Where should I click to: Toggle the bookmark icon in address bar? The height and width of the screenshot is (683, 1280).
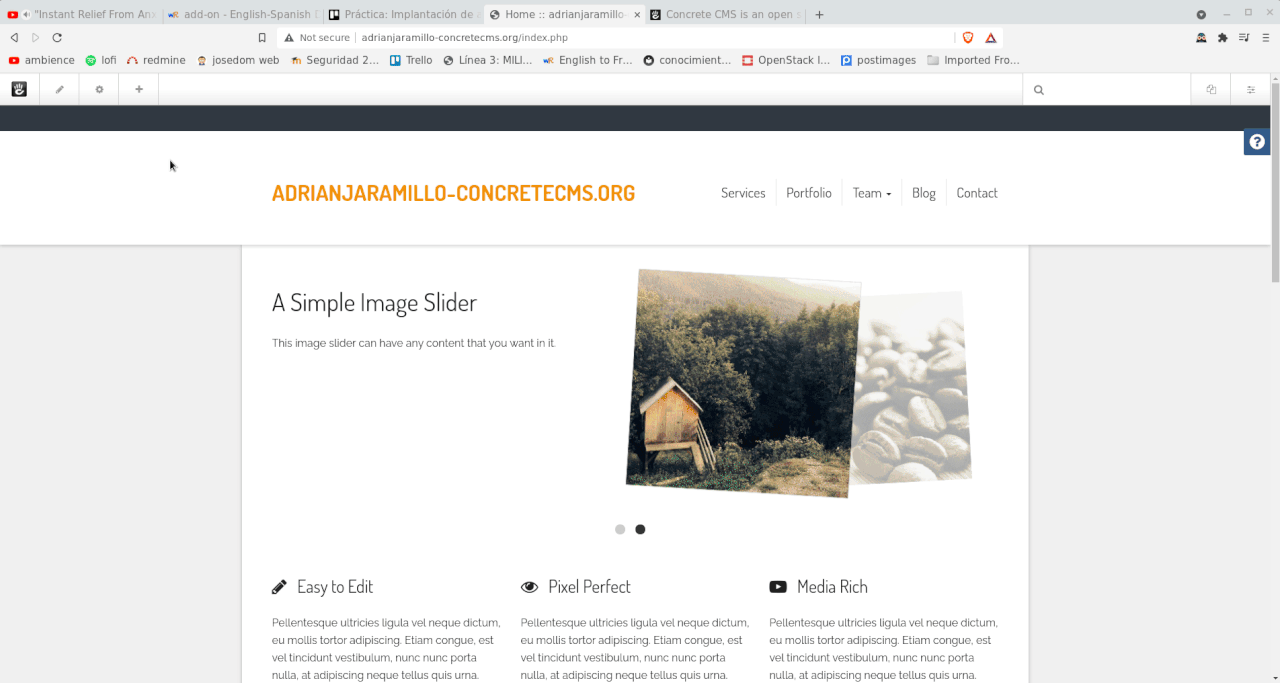coord(262,38)
